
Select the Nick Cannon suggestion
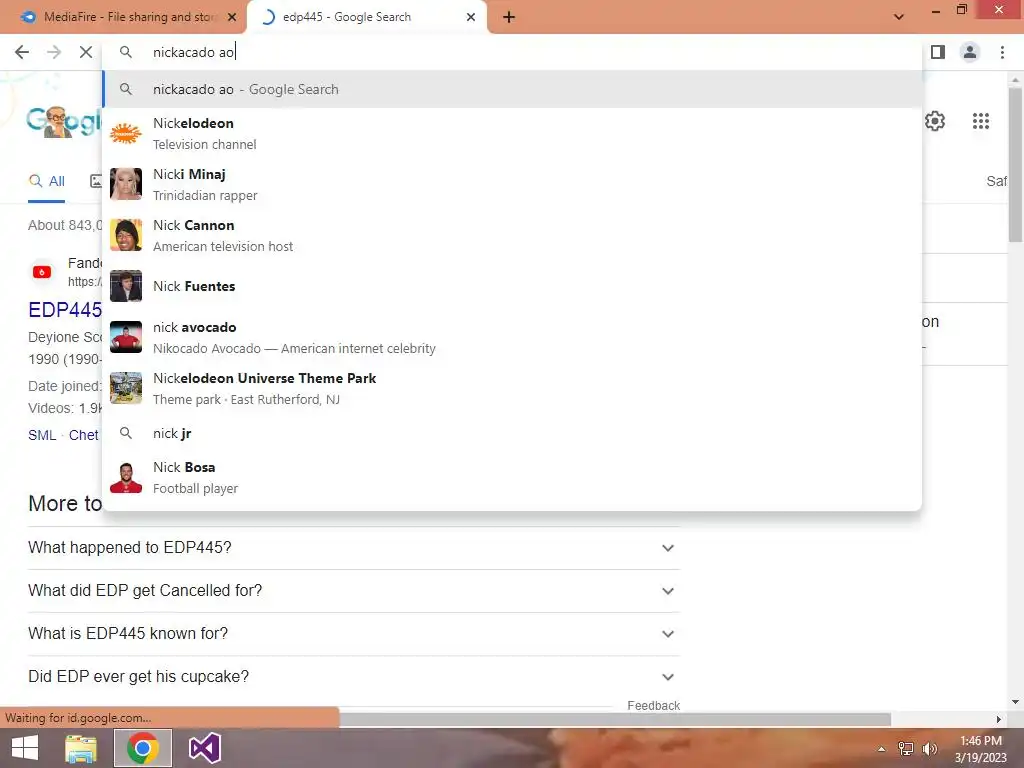tap(512, 235)
